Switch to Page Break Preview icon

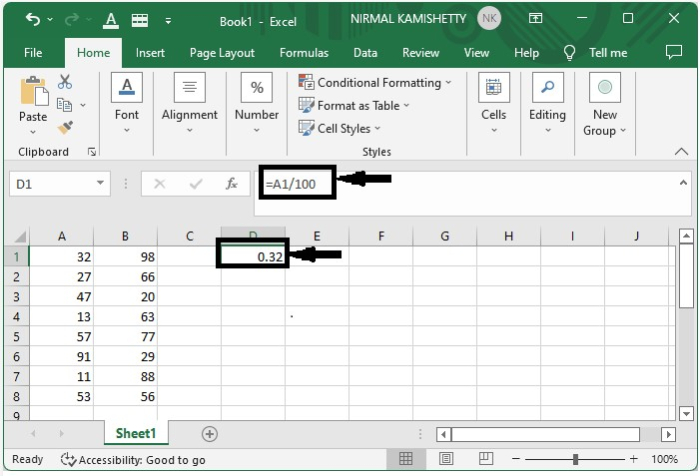point(486,459)
